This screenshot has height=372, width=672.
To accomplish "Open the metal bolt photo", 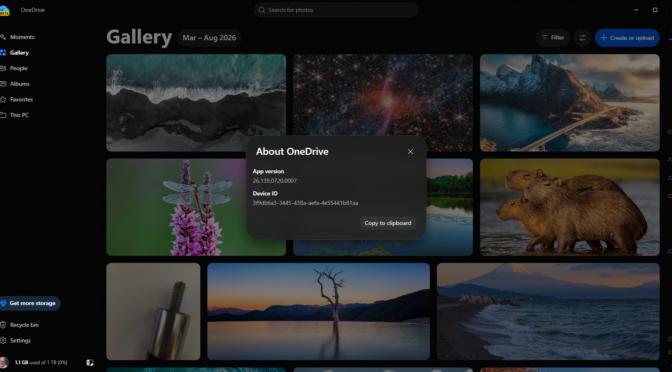I will 153,312.
